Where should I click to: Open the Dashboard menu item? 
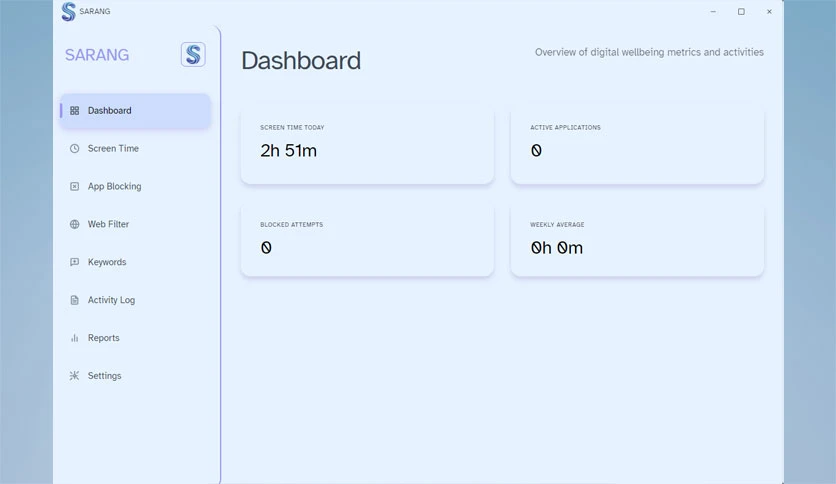pyautogui.click(x=135, y=111)
